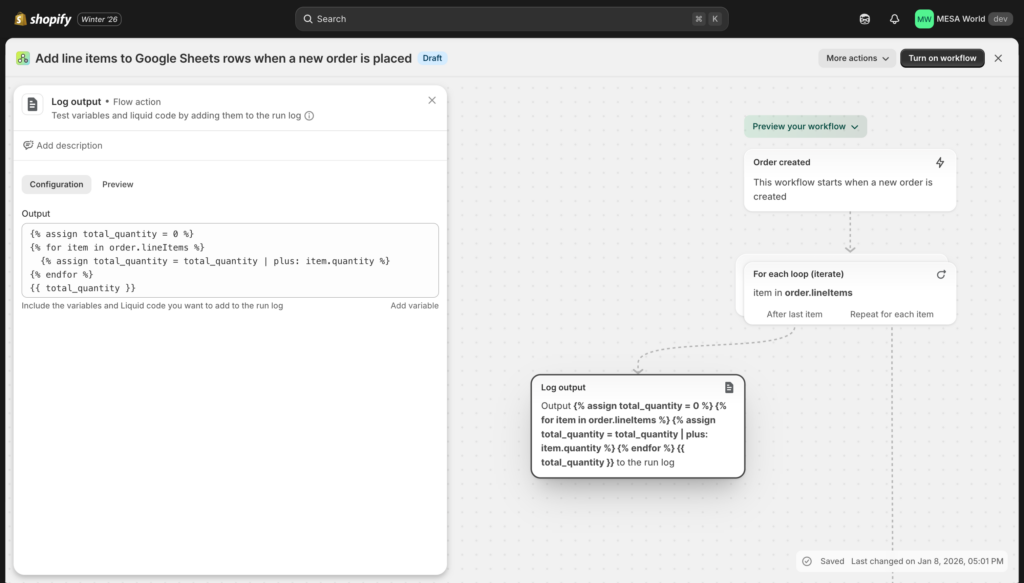This screenshot has width=1024, height=583.
Task: Click the Shopify logo
Action: click(42, 19)
